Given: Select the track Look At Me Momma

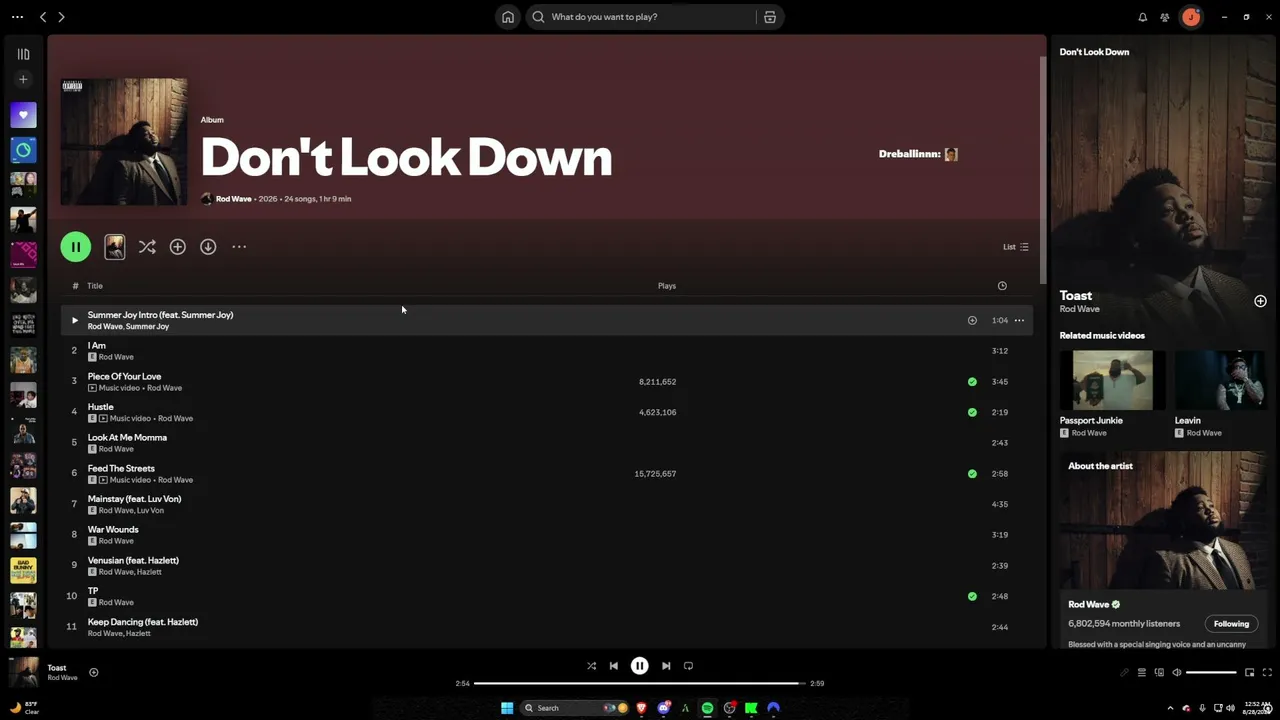Looking at the screenshot, I should [546, 443].
